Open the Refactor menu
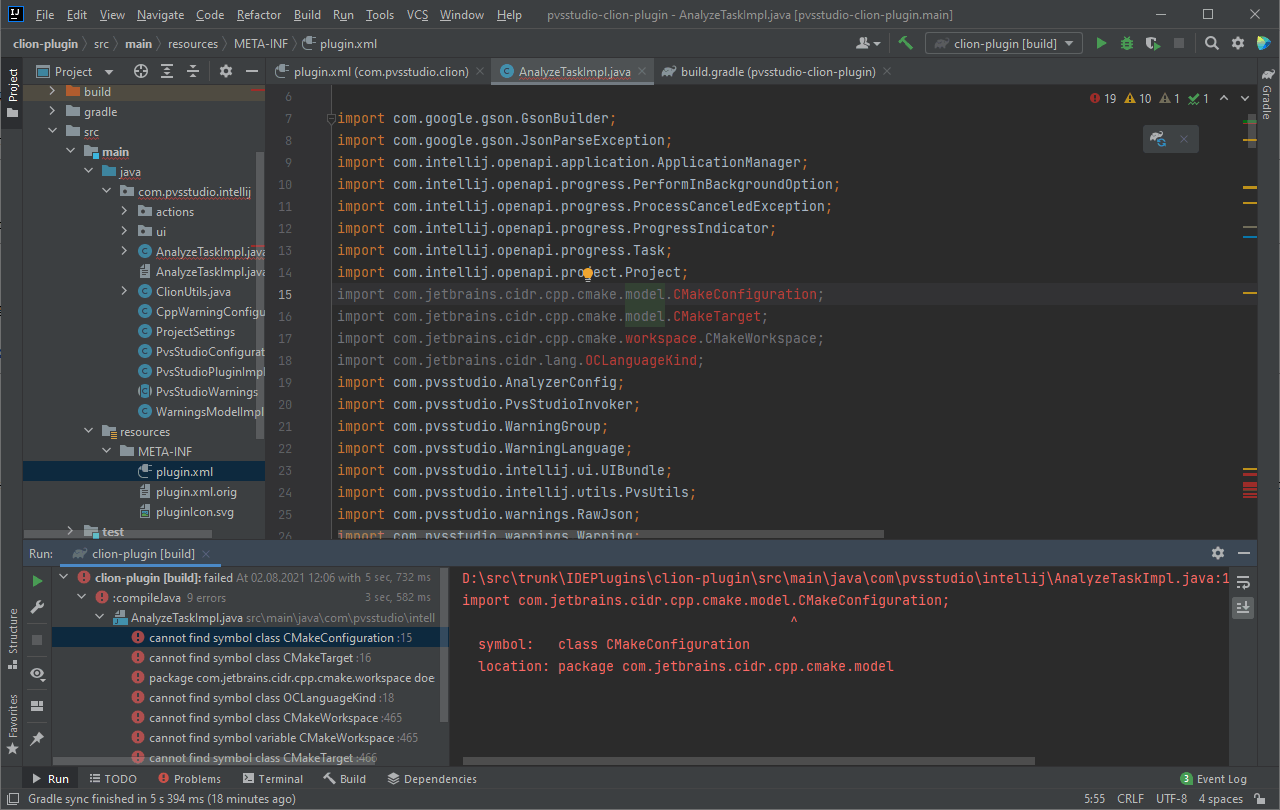Image resolution: width=1280 pixels, height=810 pixels. (259, 15)
